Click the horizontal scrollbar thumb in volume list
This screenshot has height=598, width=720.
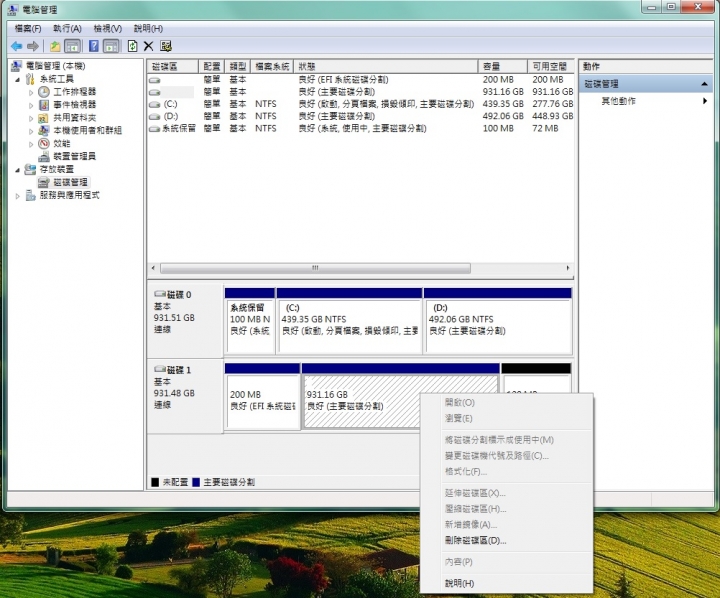(x=315, y=268)
